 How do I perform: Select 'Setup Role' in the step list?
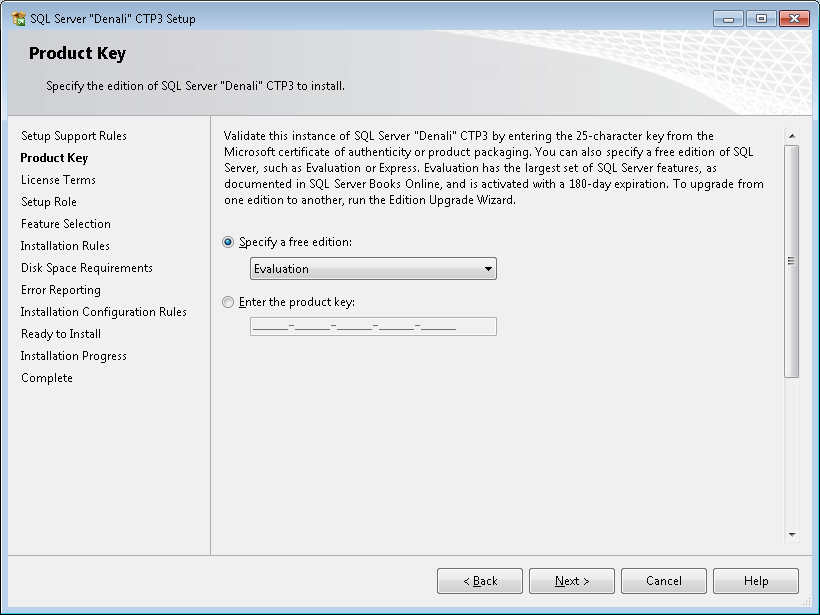point(49,202)
